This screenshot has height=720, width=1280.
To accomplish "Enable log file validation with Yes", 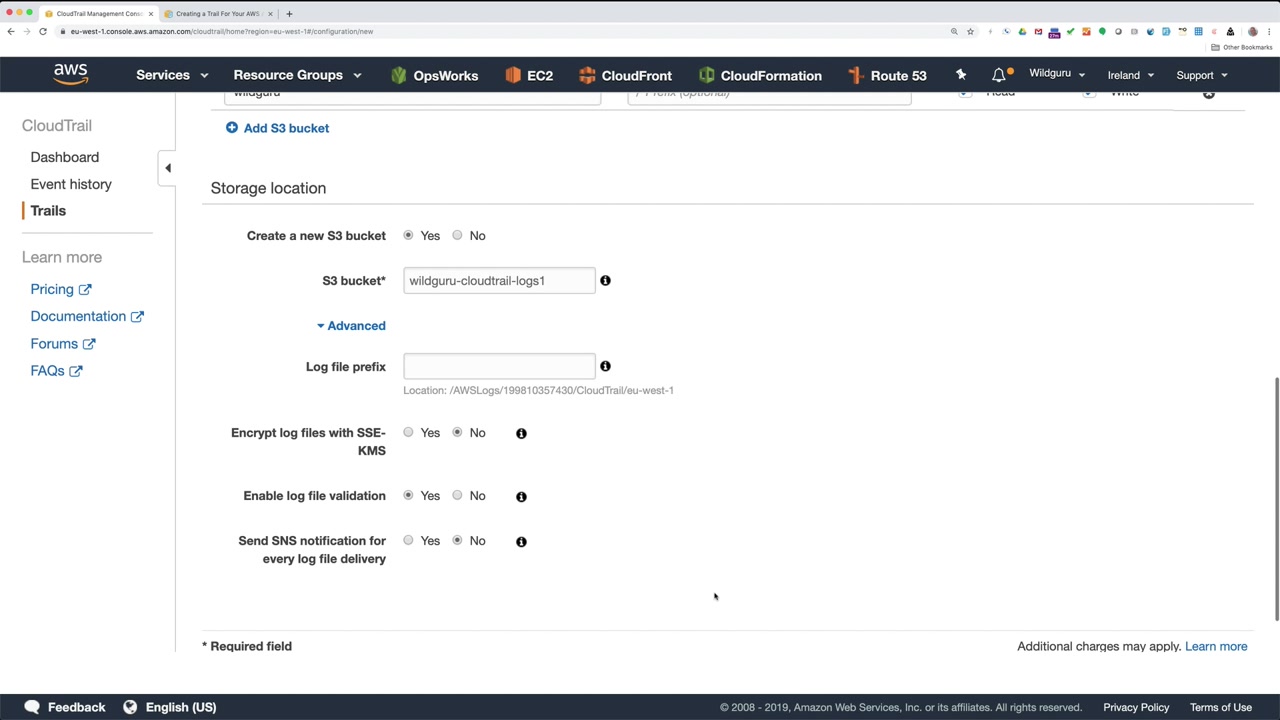I will (x=408, y=495).
